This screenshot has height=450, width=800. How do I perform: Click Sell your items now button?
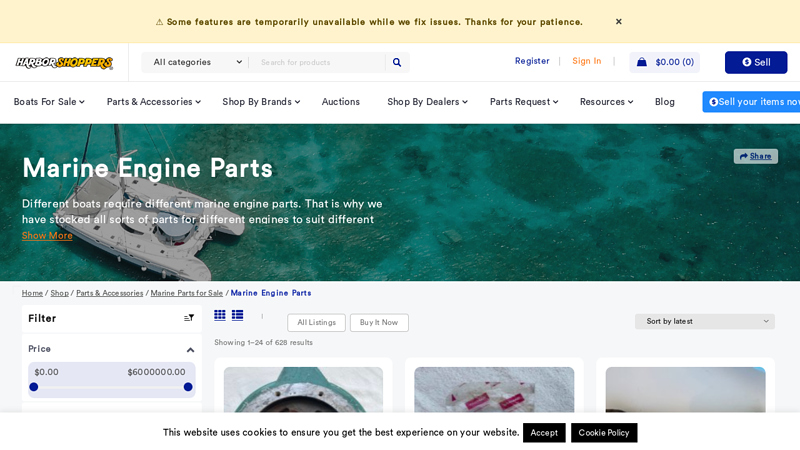click(x=751, y=102)
